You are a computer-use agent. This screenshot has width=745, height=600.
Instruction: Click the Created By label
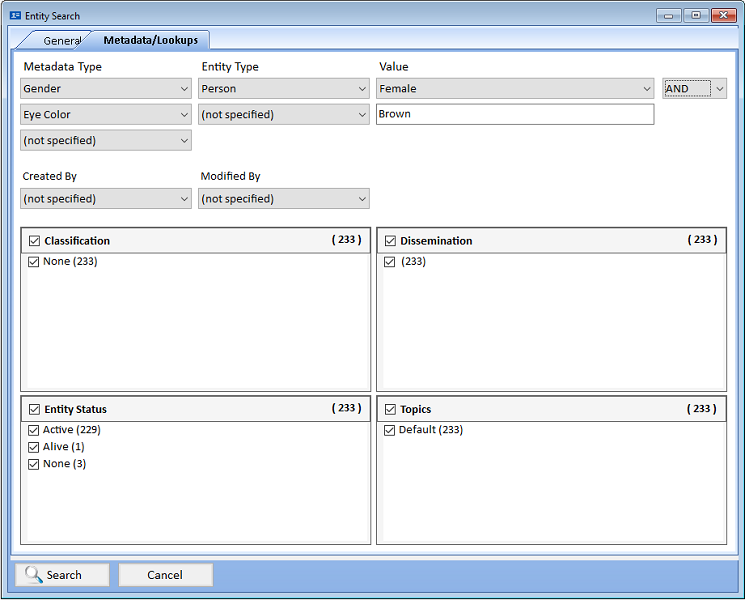click(x=49, y=176)
